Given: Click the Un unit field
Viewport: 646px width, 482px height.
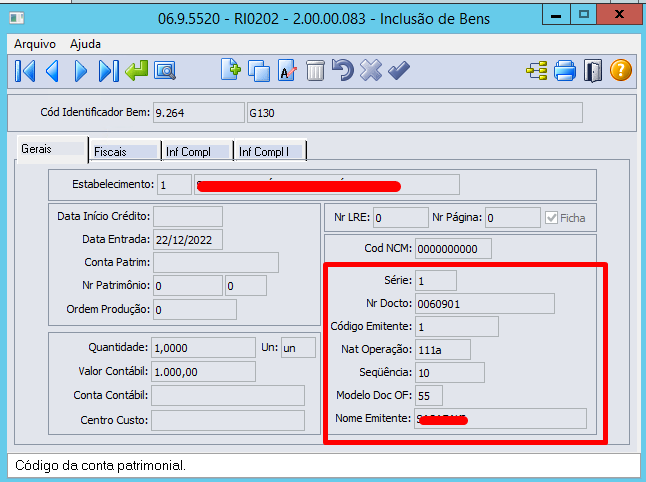Looking at the screenshot, I should 299,348.
